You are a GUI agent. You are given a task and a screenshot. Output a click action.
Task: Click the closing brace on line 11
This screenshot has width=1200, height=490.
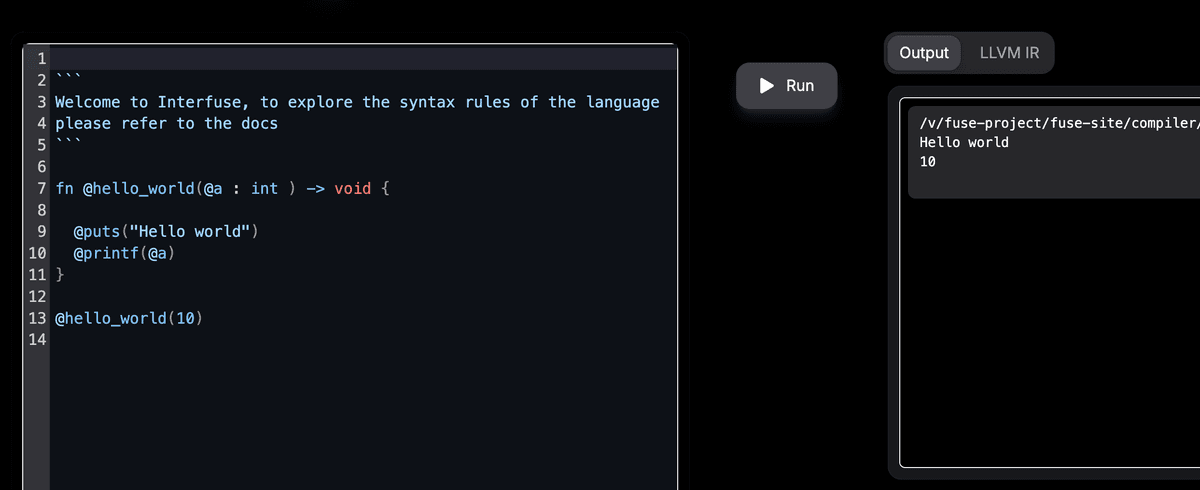pyautogui.click(x=59, y=274)
